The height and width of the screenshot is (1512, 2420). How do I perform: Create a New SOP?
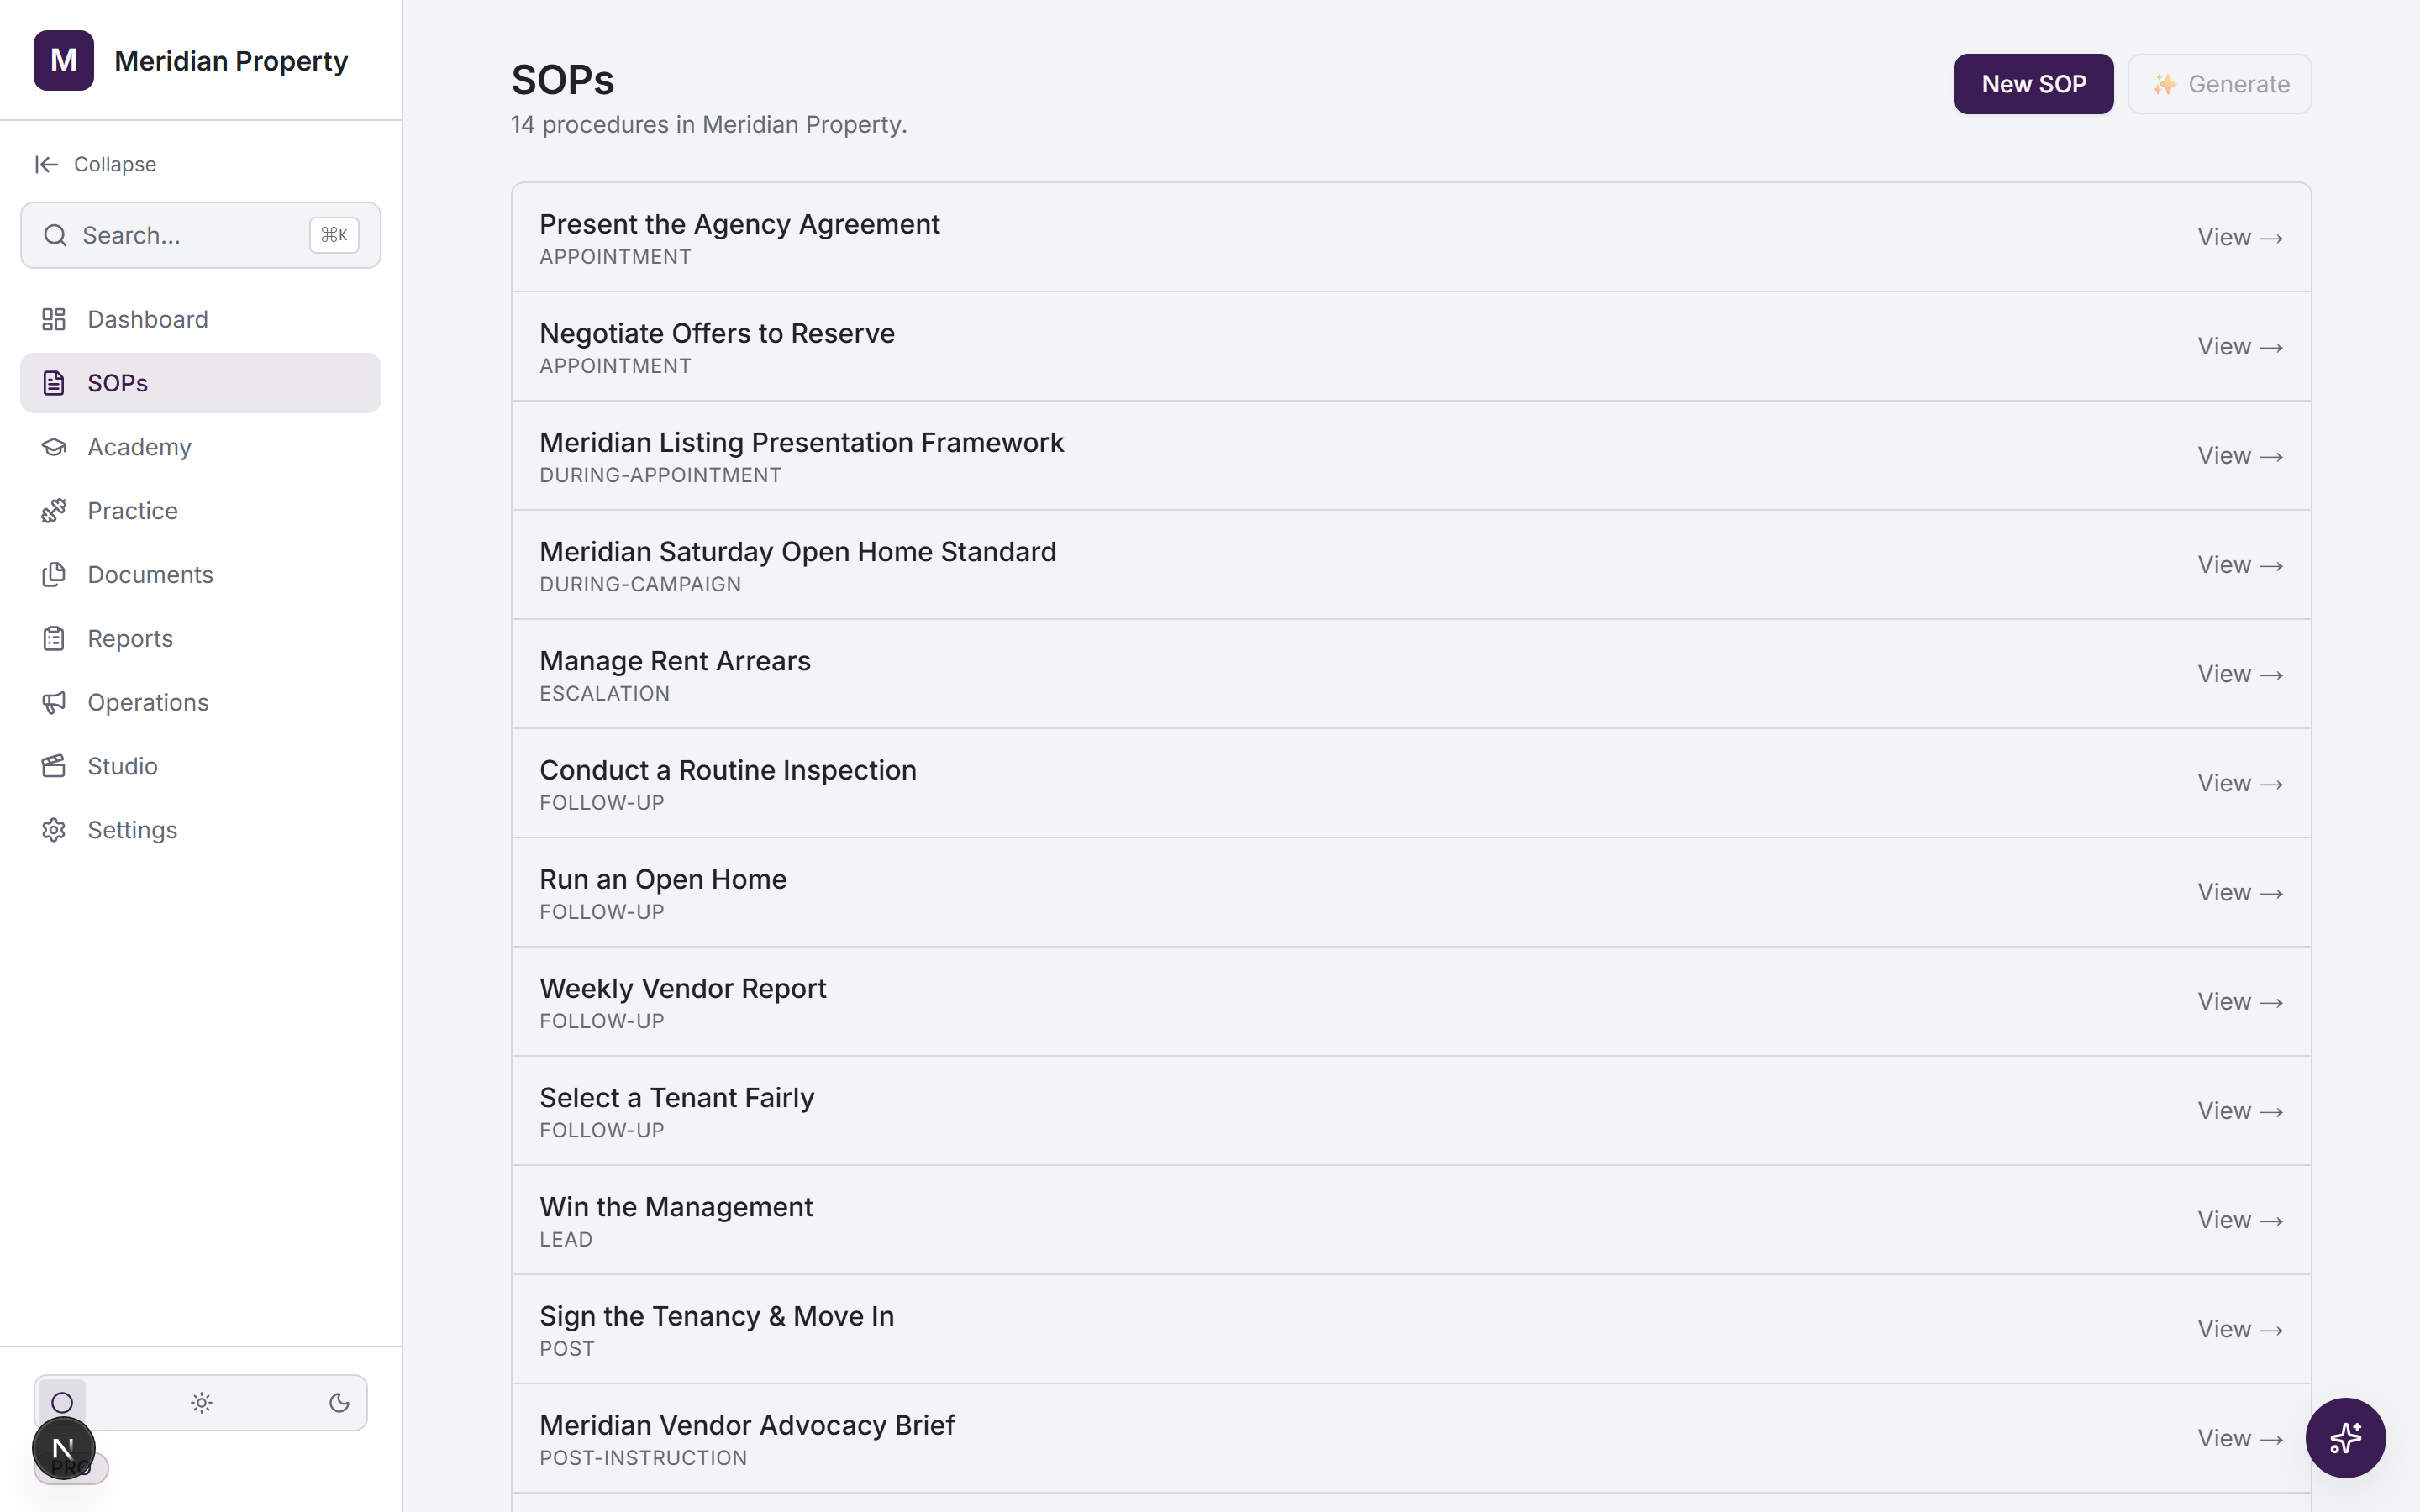(2033, 84)
